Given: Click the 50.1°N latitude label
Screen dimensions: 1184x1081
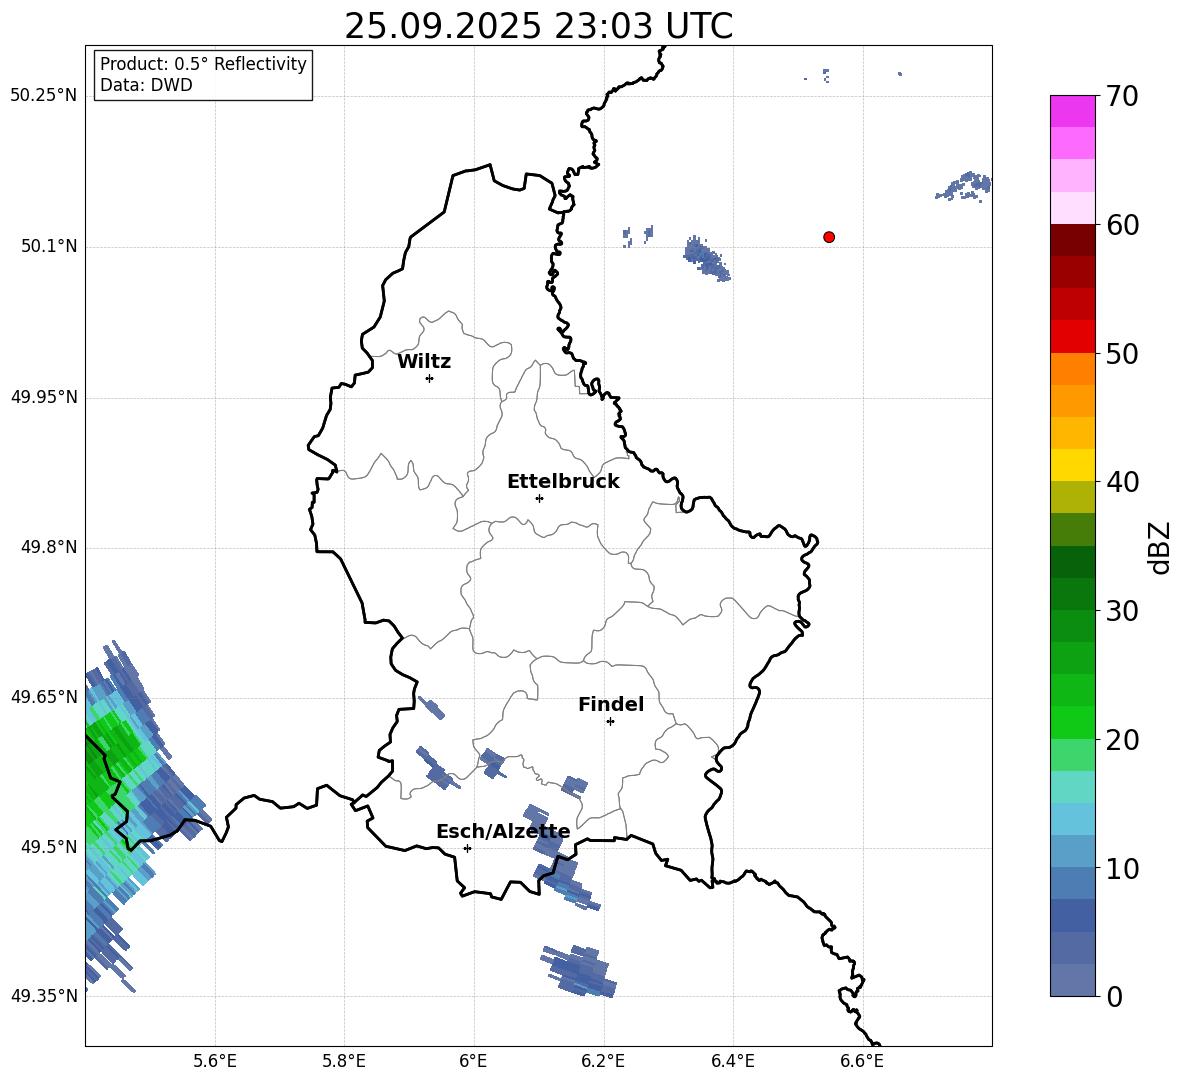Looking at the screenshot, I should [x=48, y=246].
